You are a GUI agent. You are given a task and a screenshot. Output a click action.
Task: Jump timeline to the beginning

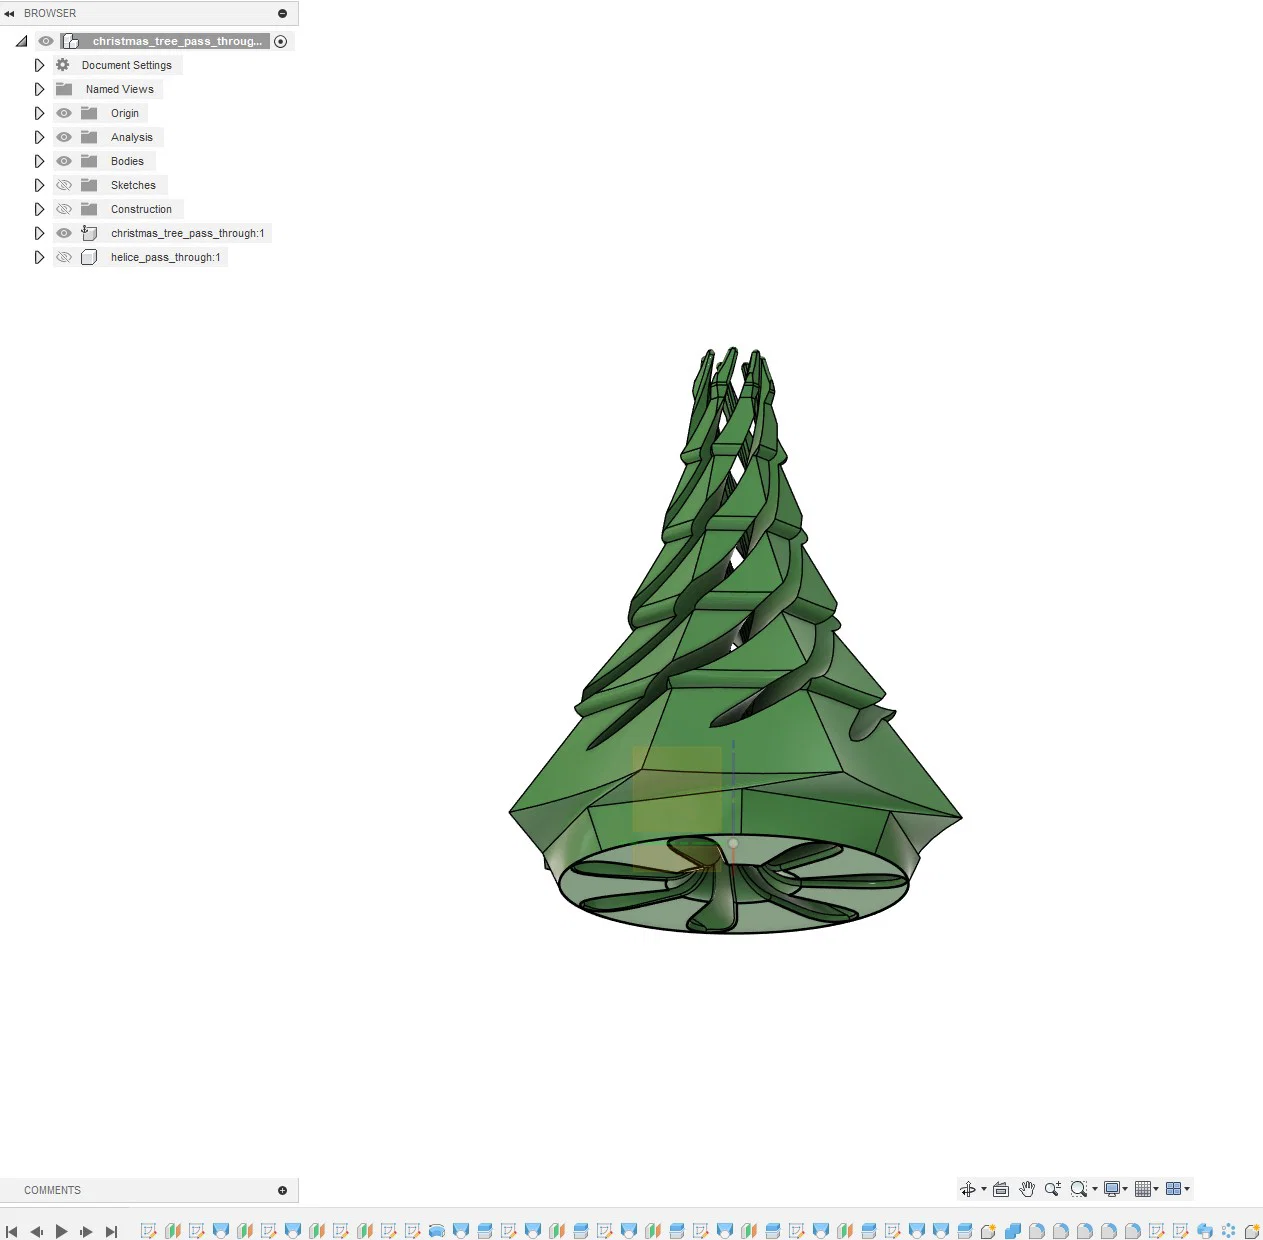coord(12,1232)
